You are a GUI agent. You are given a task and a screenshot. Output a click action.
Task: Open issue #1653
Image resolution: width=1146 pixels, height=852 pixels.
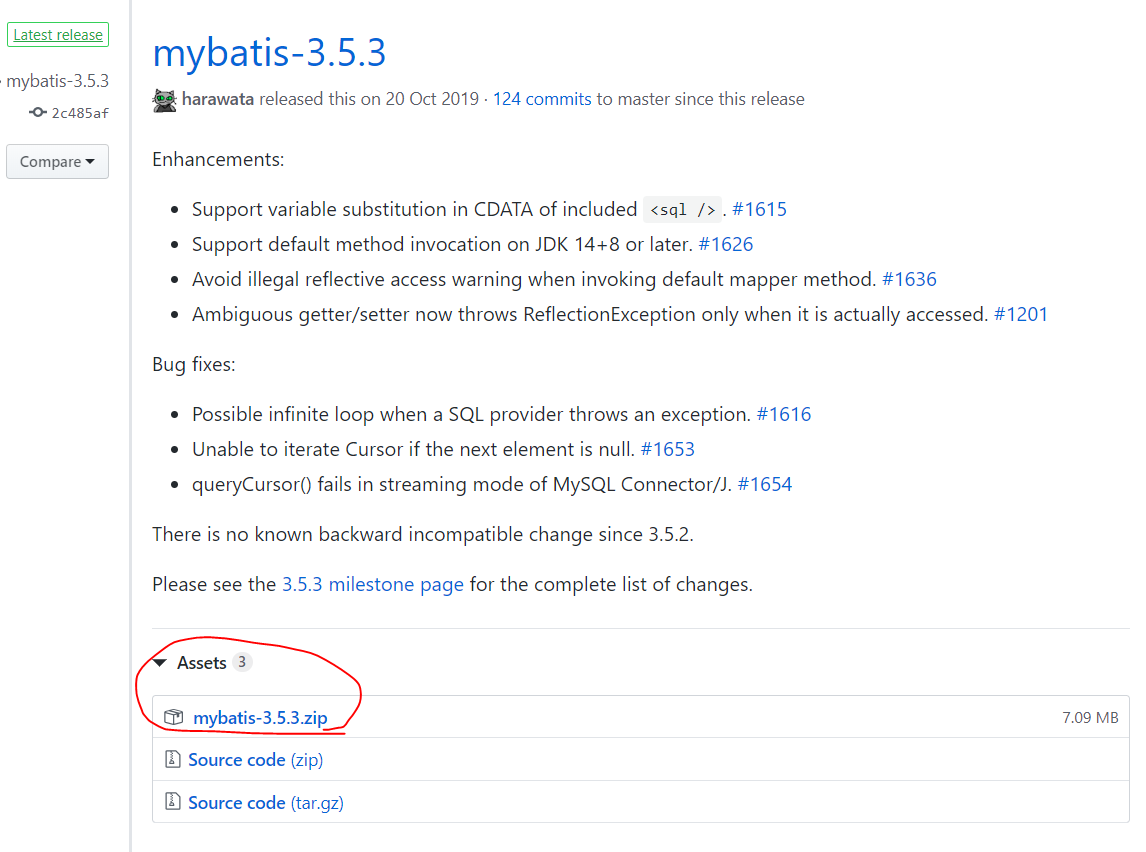(x=667, y=449)
